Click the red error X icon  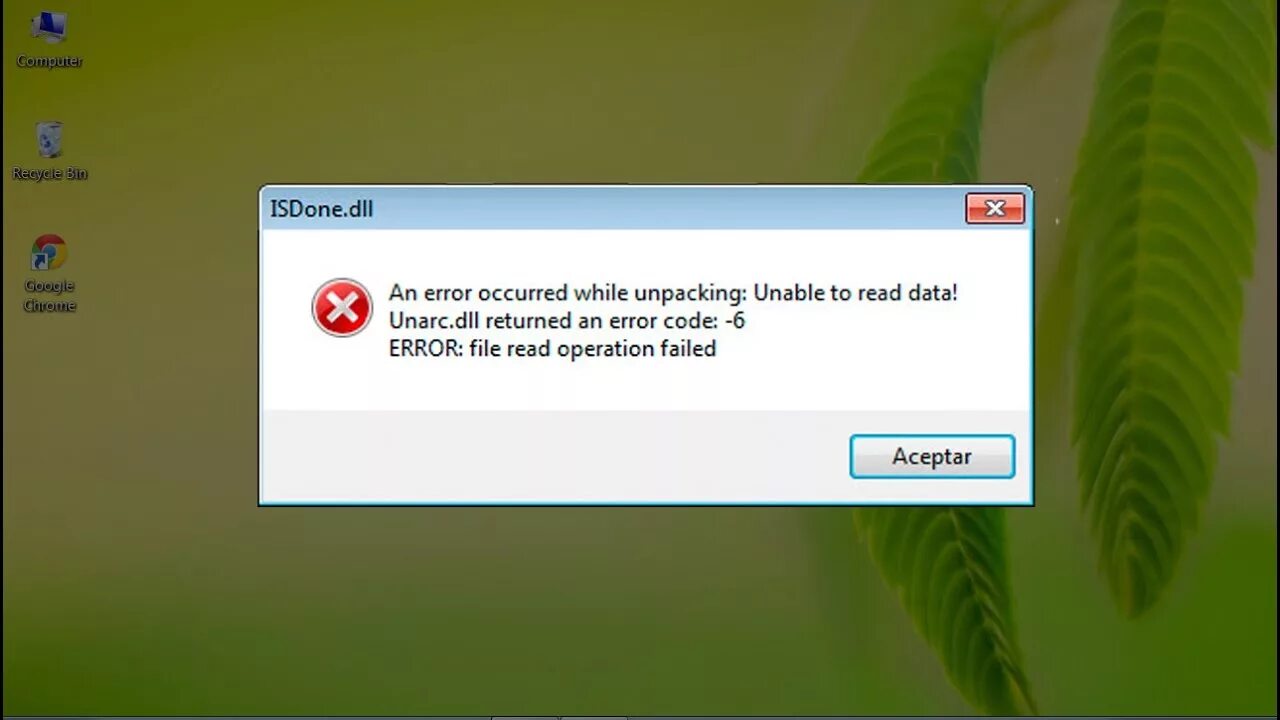coord(342,308)
